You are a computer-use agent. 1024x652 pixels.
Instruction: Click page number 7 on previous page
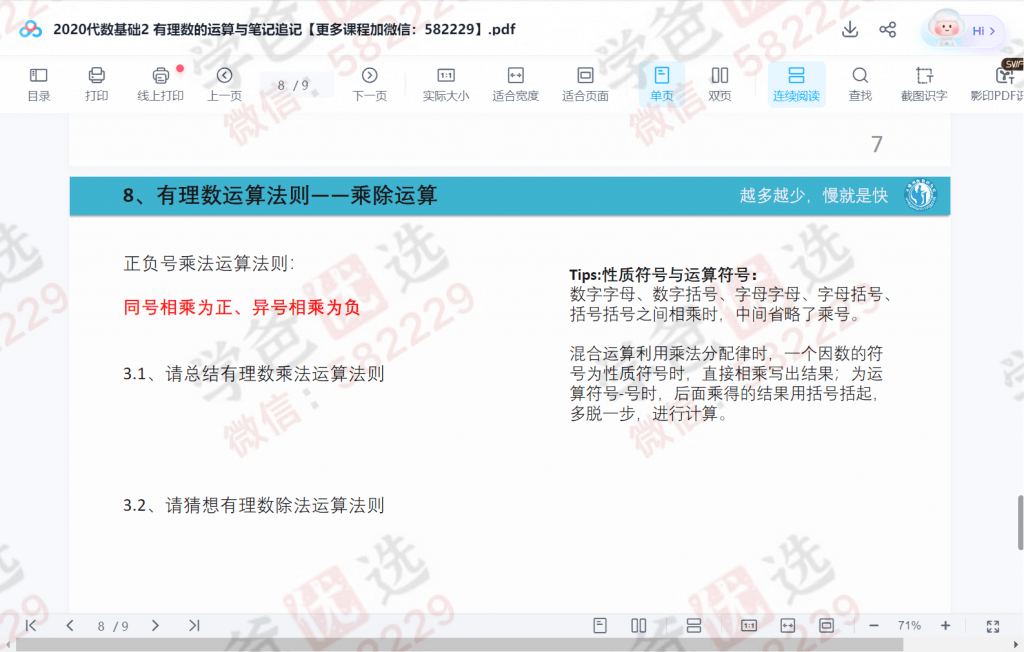pos(877,144)
